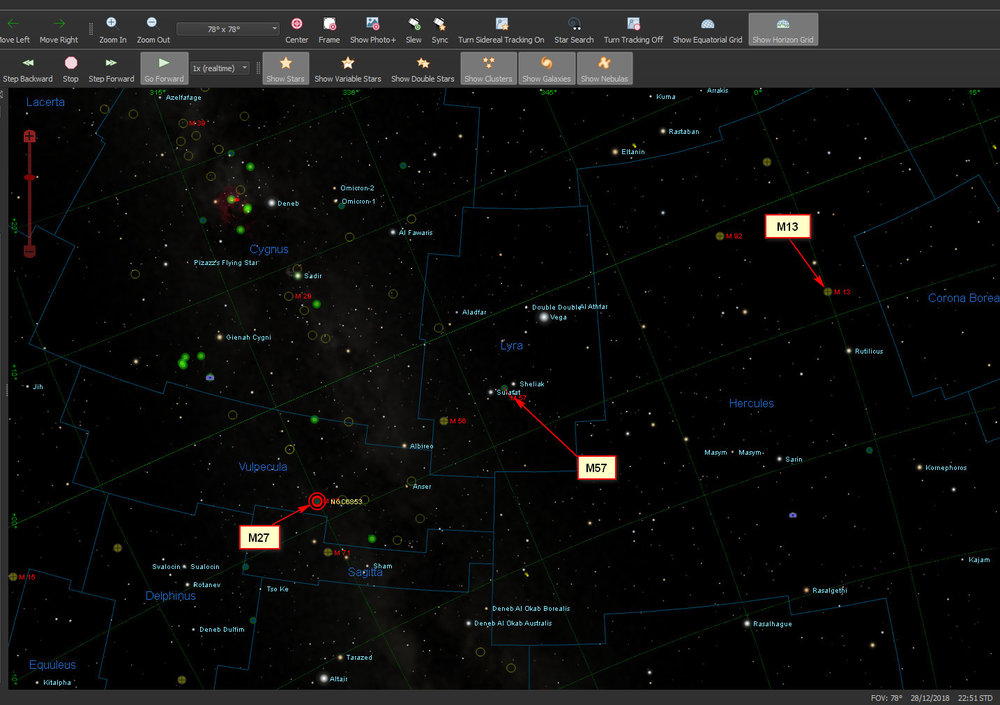Click the M 29 cluster marker

pyautogui.click(x=288, y=296)
